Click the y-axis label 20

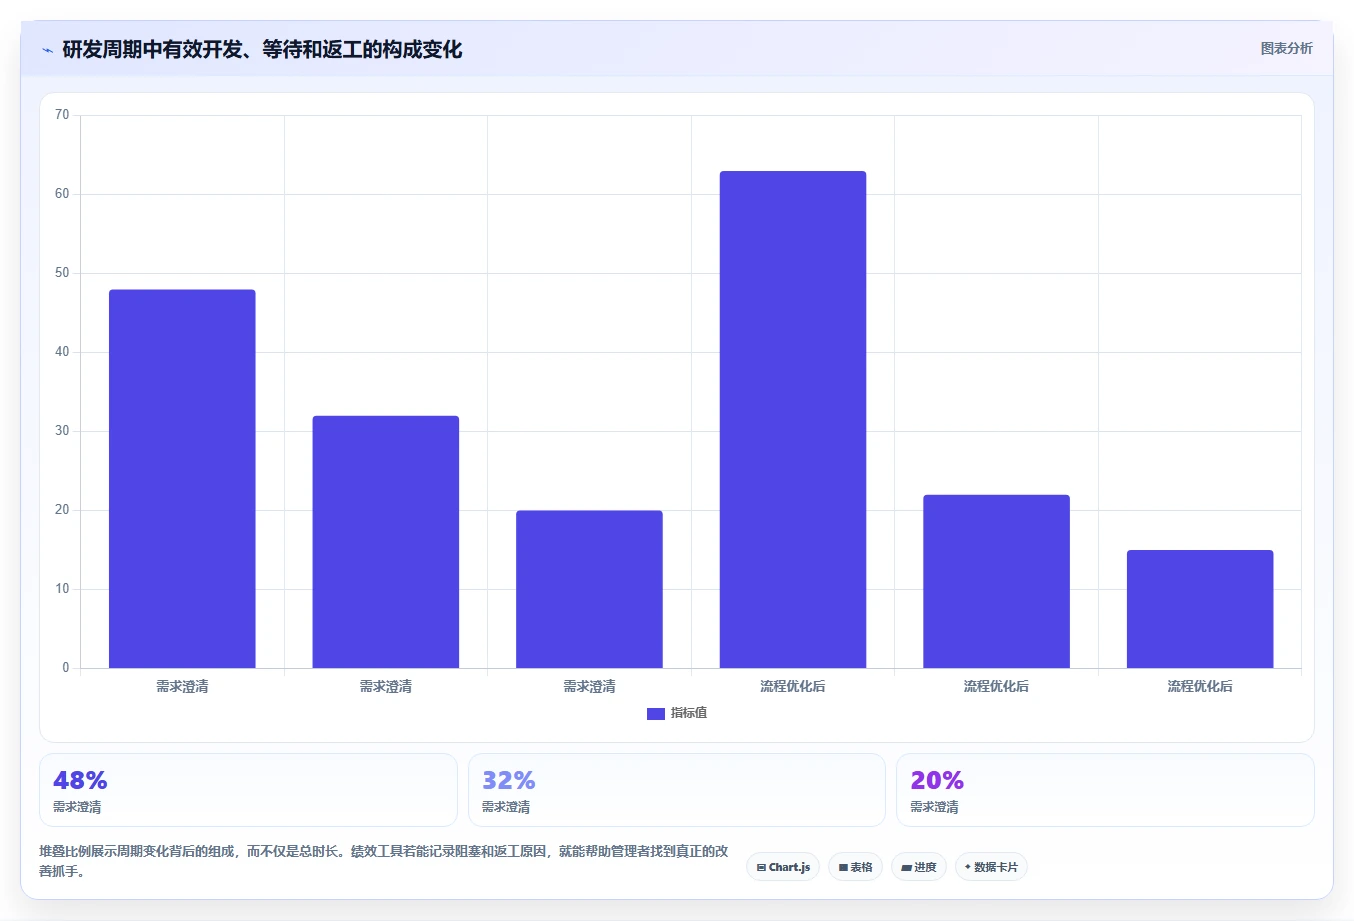[x=62, y=510]
